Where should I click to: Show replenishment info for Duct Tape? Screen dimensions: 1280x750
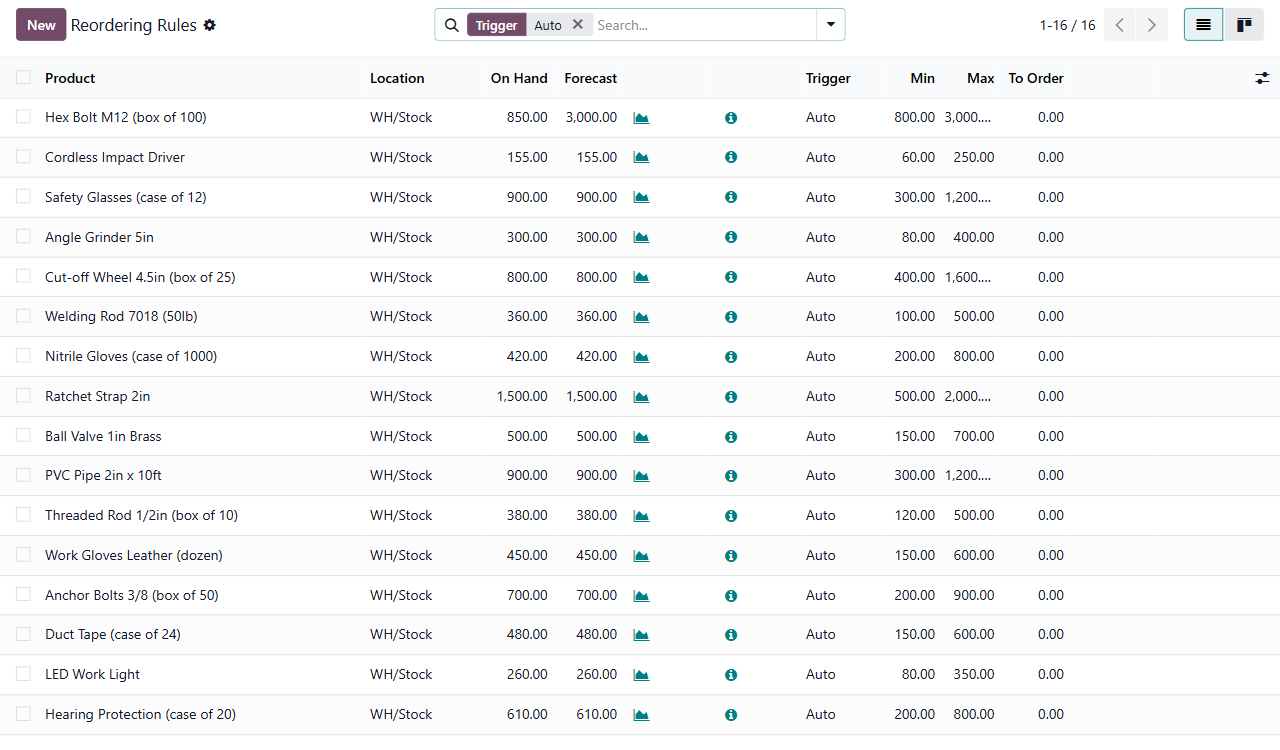(731, 635)
